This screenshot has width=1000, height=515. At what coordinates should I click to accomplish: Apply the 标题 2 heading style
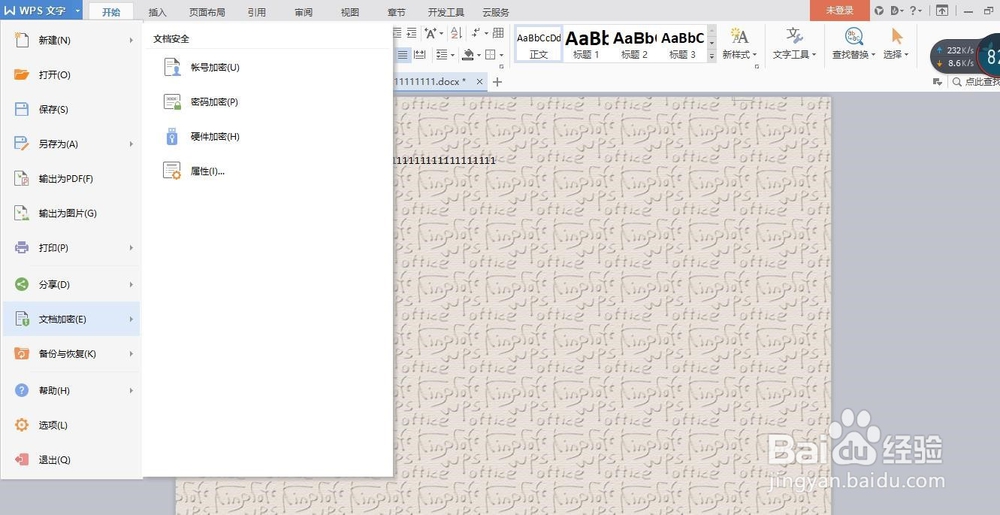point(634,43)
